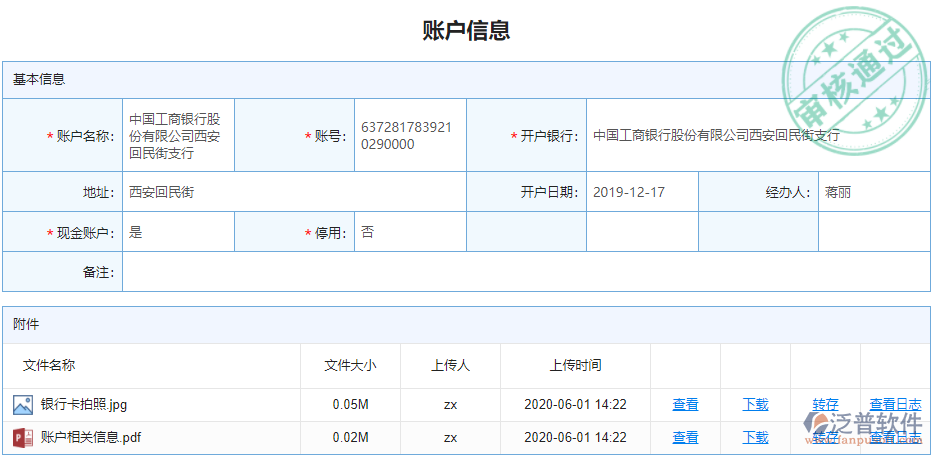Click the 现金账户 value 是
The image size is (933, 456).
[136, 232]
